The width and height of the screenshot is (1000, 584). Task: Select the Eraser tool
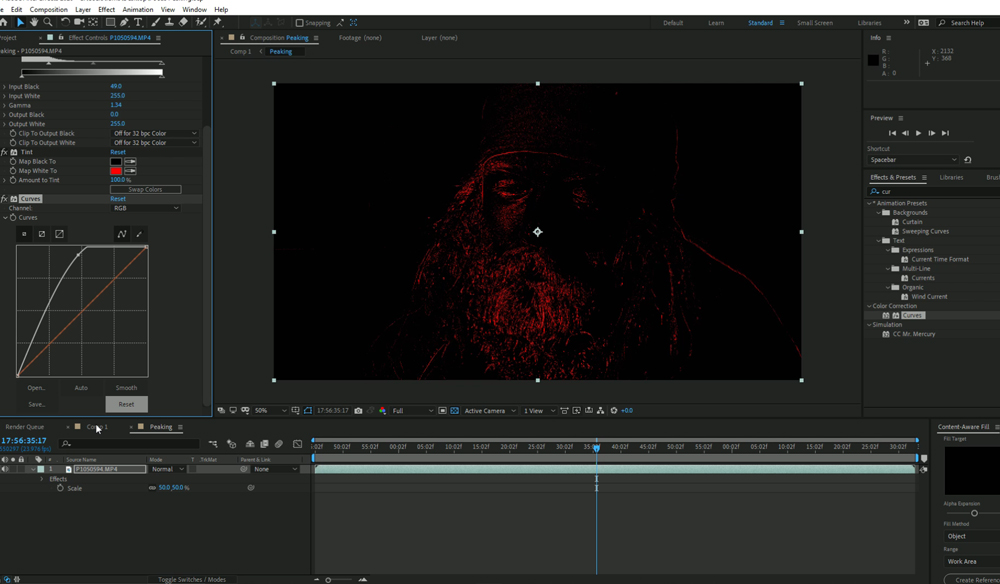[x=183, y=22]
